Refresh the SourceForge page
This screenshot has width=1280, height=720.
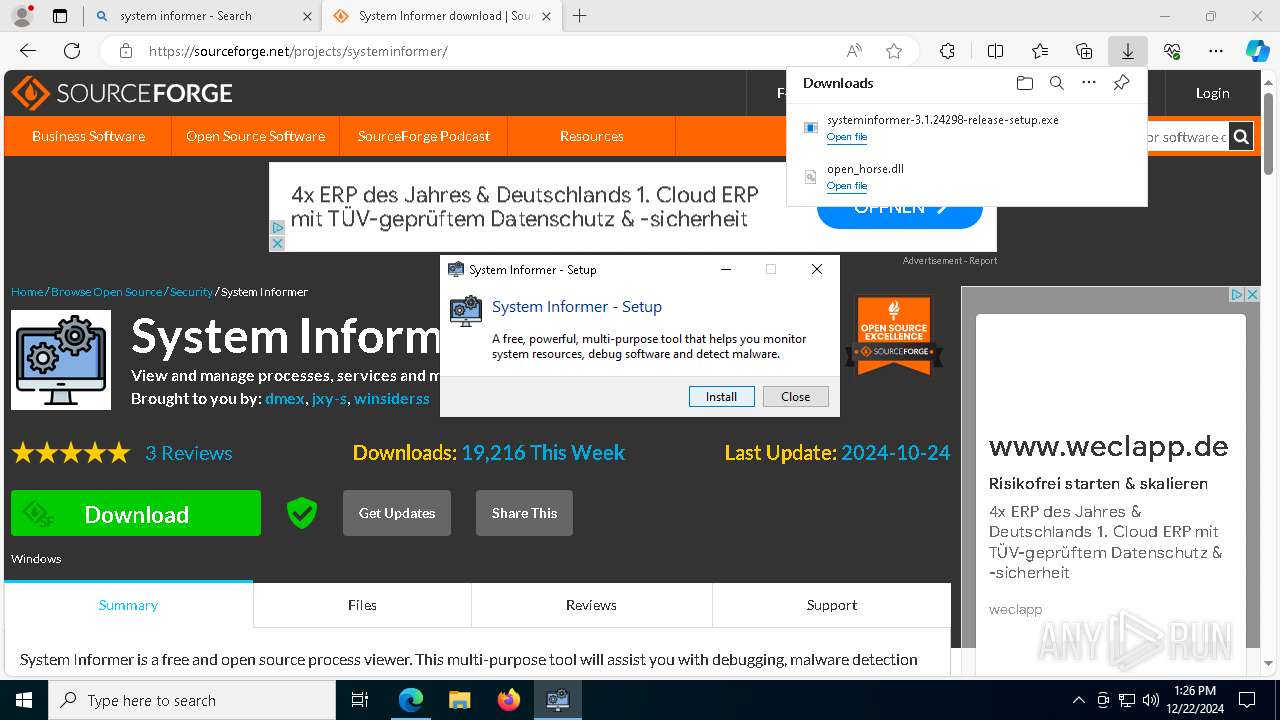(x=72, y=51)
